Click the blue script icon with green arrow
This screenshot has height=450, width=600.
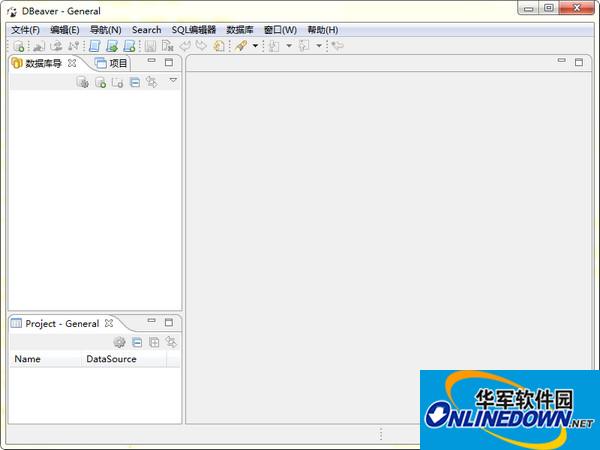112,46
